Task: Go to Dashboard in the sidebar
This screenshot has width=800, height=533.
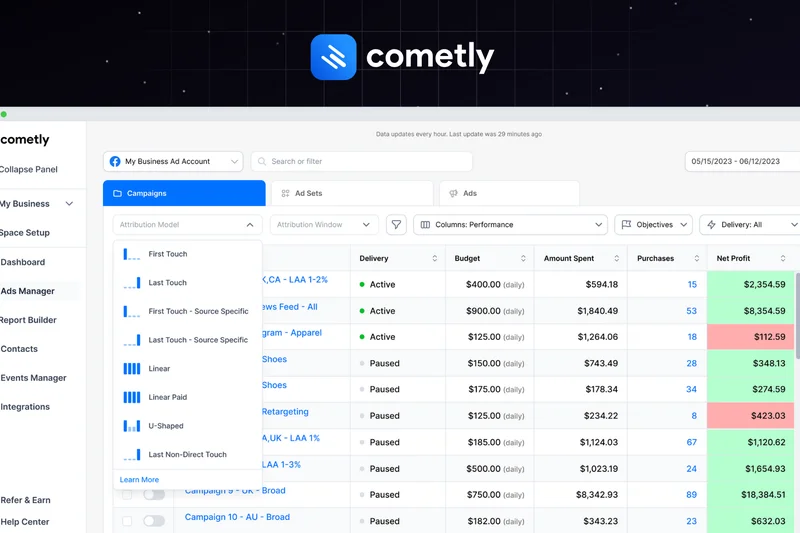Action: click(22, 262)
